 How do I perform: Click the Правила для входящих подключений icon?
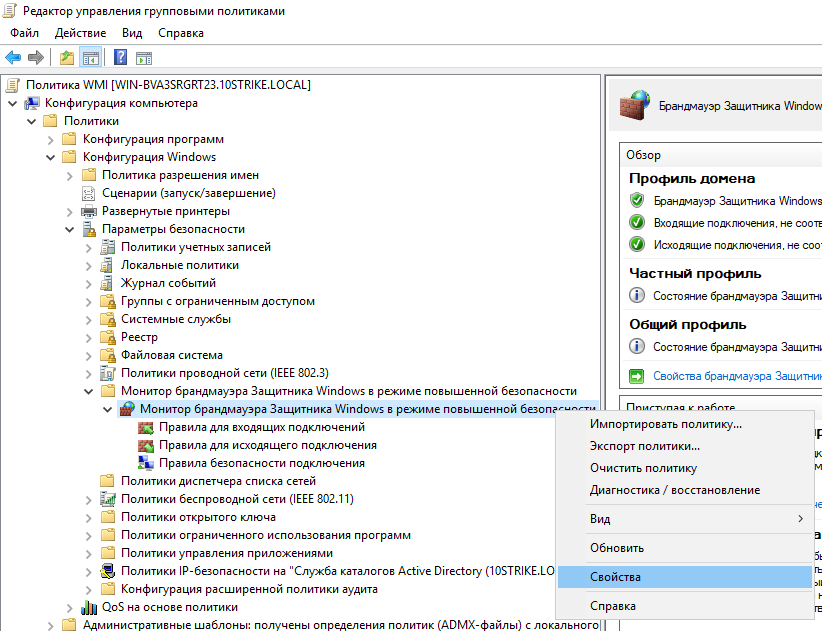[x=146, y=428]
